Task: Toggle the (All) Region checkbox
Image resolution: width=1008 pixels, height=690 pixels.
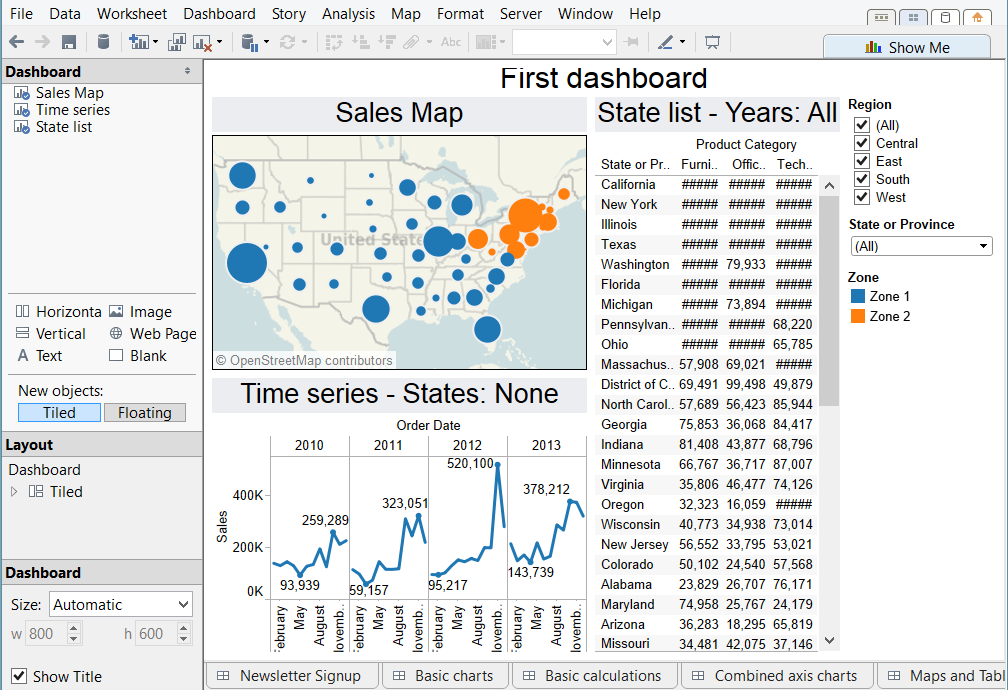Action: 861,125
